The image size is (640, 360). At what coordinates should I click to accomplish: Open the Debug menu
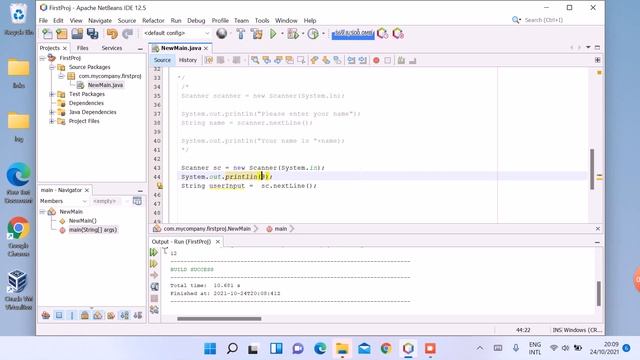point(196,20)
